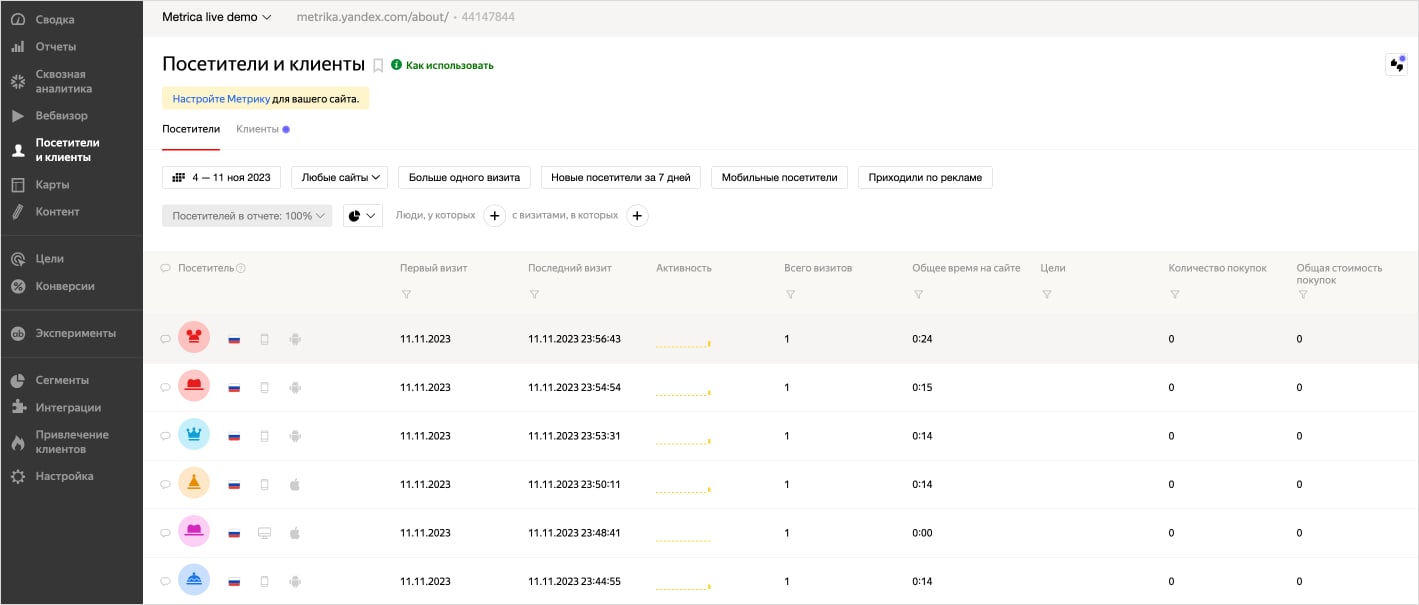Add a condition after 'с визитами, в которых'
The height and width of the screenshot is (605, 1419).
tap(637, 215)
